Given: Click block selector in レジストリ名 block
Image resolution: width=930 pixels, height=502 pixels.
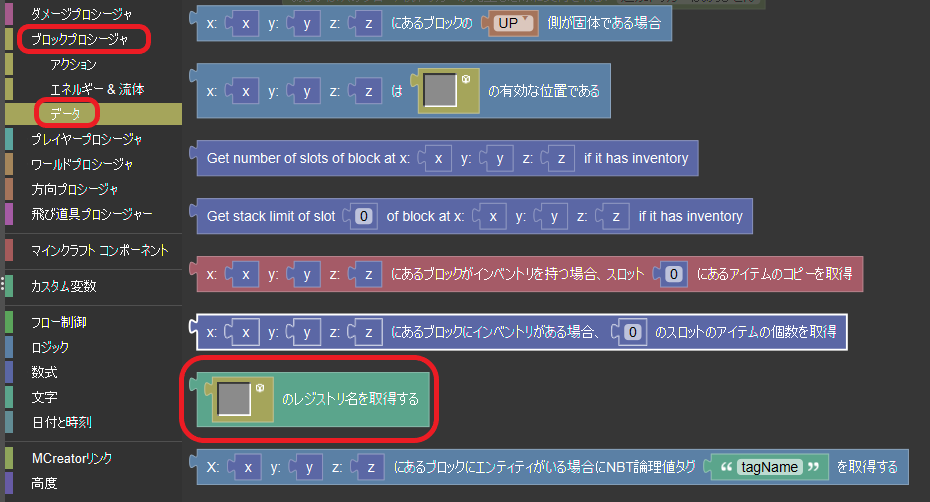Looking at the screenshot, I should click(x=234, y=399).
